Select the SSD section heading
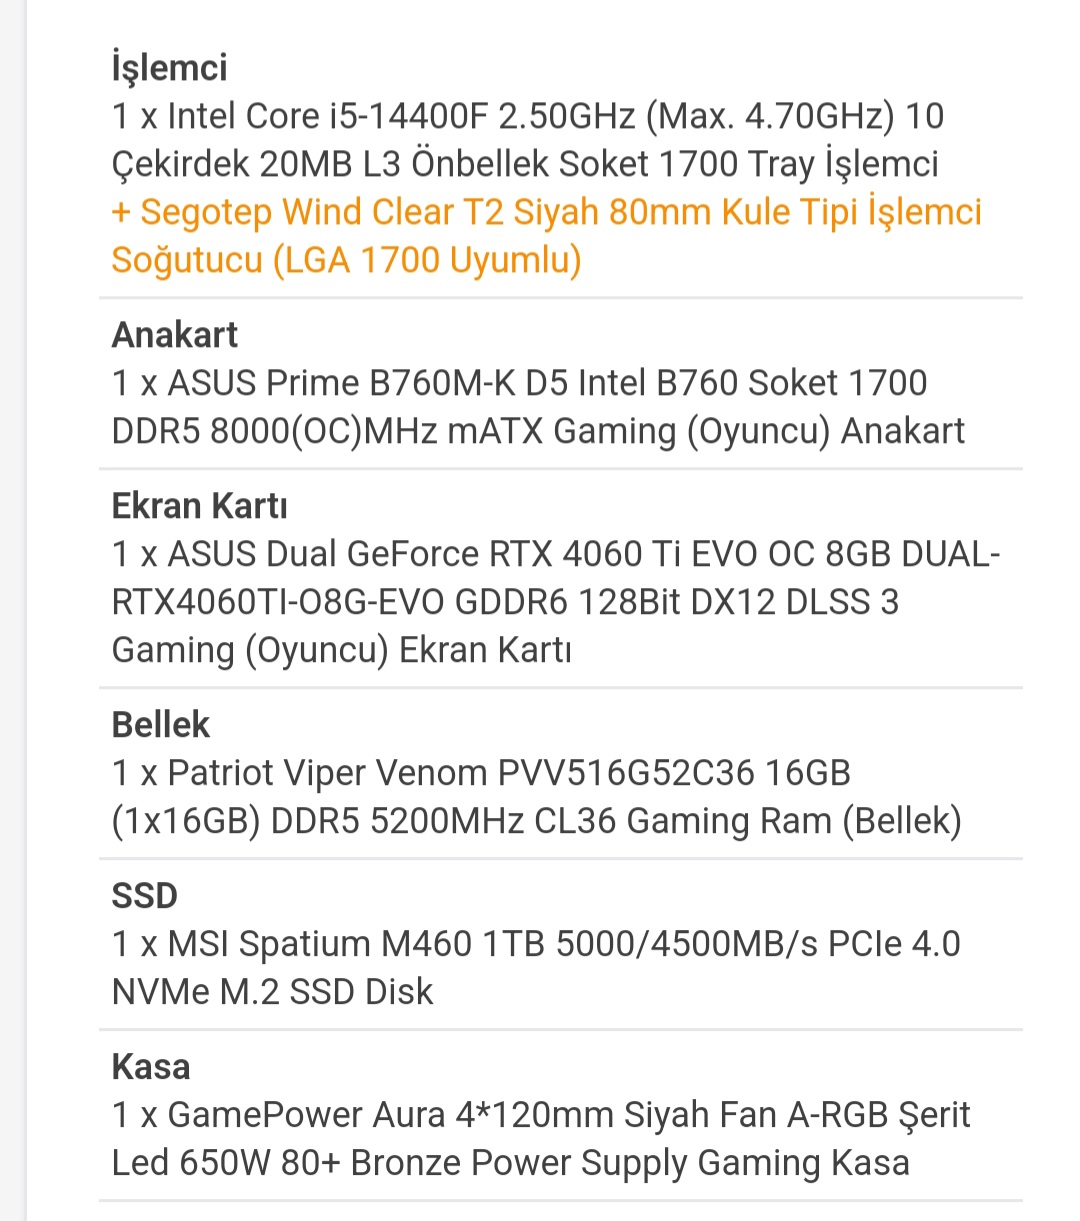This screenshot has height=1221, width=1080. pyautogui.click(x=144, y=895)
